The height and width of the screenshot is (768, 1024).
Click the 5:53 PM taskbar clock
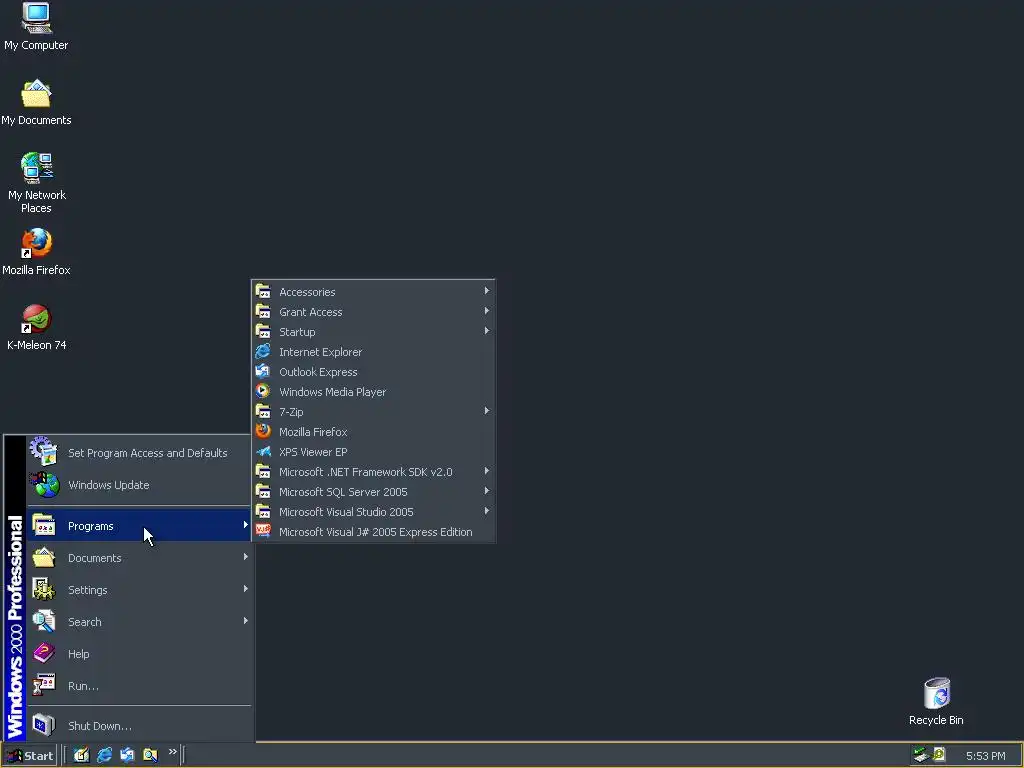click(985, 756)
